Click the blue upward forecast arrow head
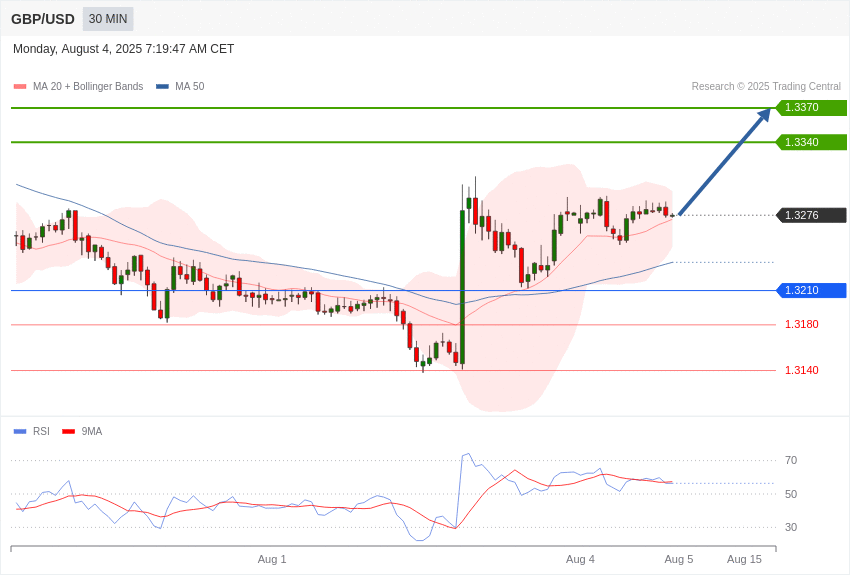Image resolution: width=850 pixels, height=576 pixels. [764, 115]
